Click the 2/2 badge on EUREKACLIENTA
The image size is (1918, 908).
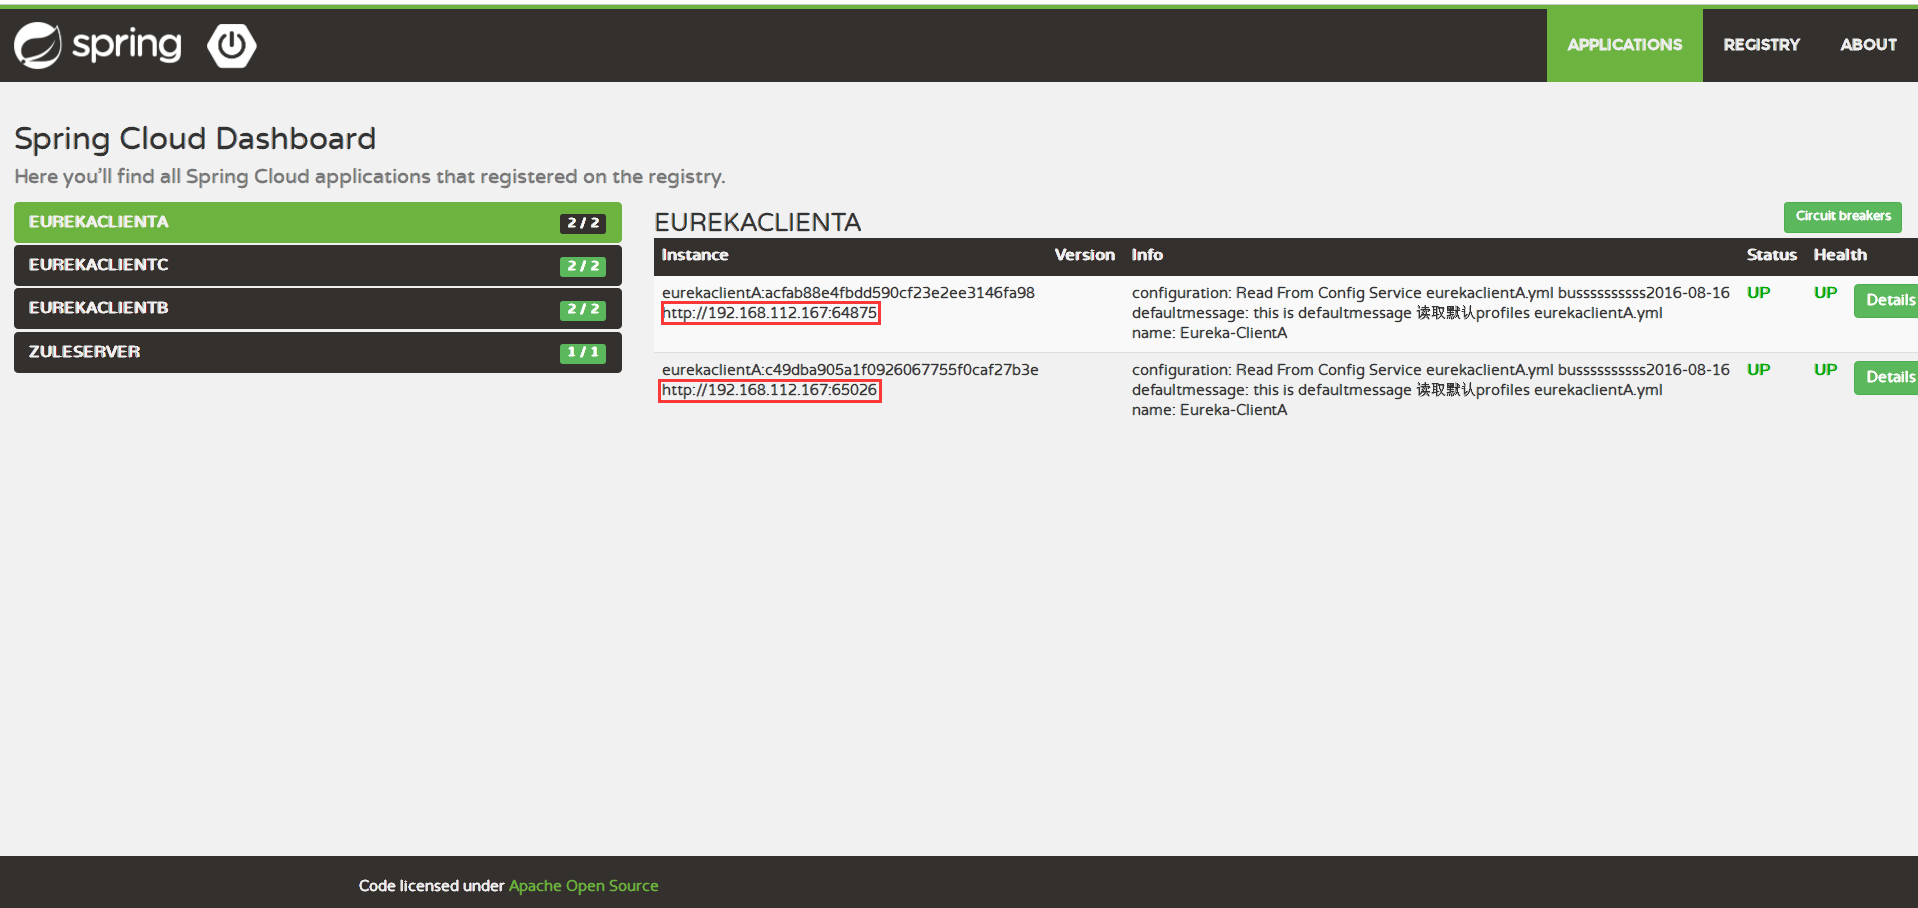tap(583, 223)
